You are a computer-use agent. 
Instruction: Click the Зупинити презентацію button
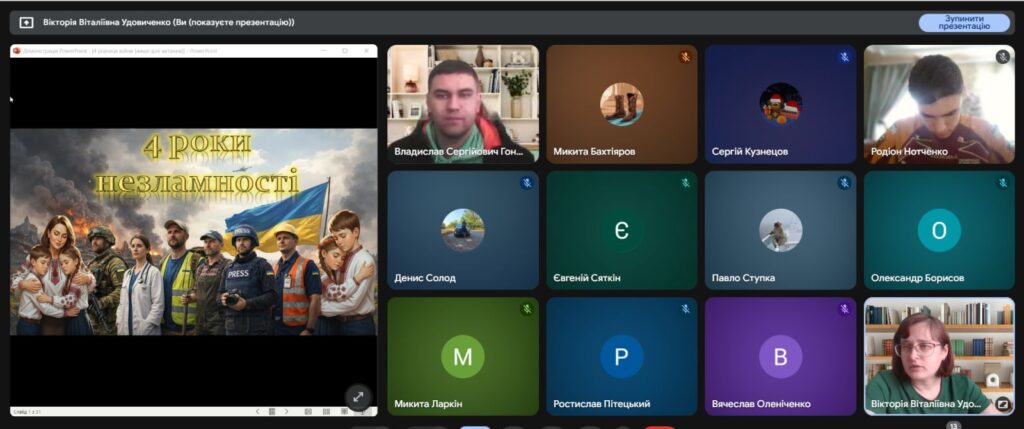click(963, 22)
